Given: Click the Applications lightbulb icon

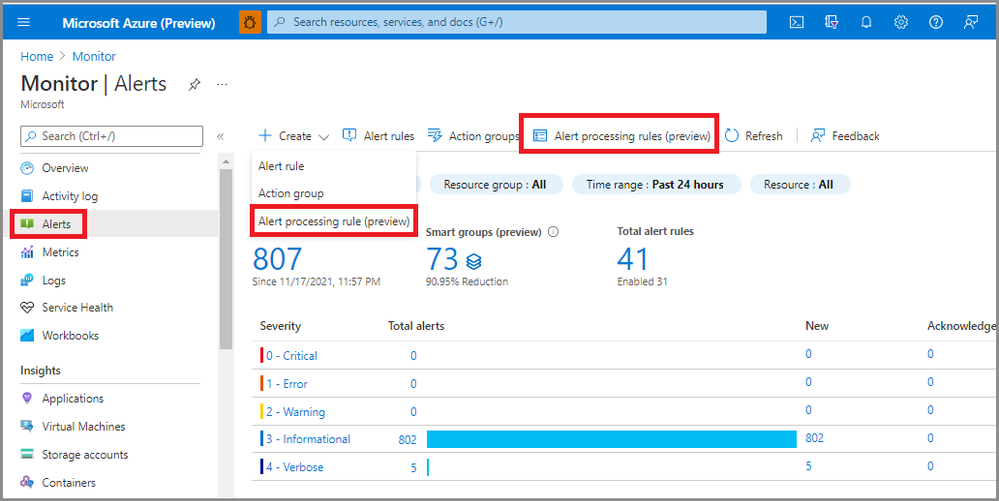Looking at the screenshot, I should [27, 398].
